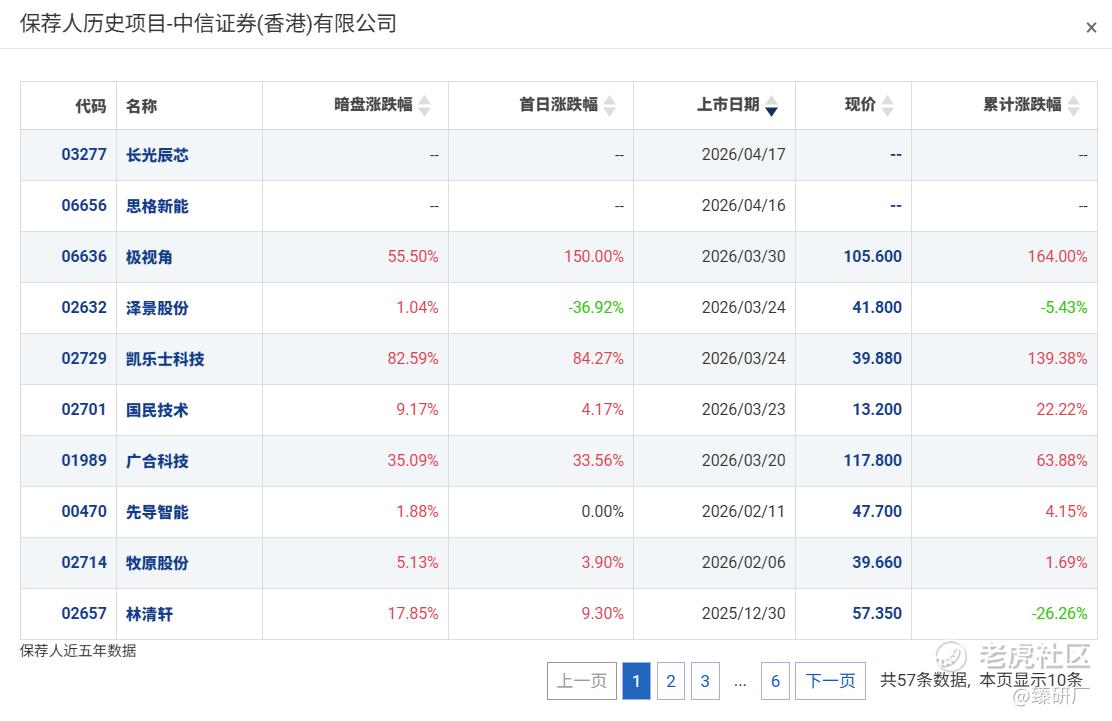Select the 保荐人近五年数据 note
The image size is (1112, 721).
coord(78,651)
